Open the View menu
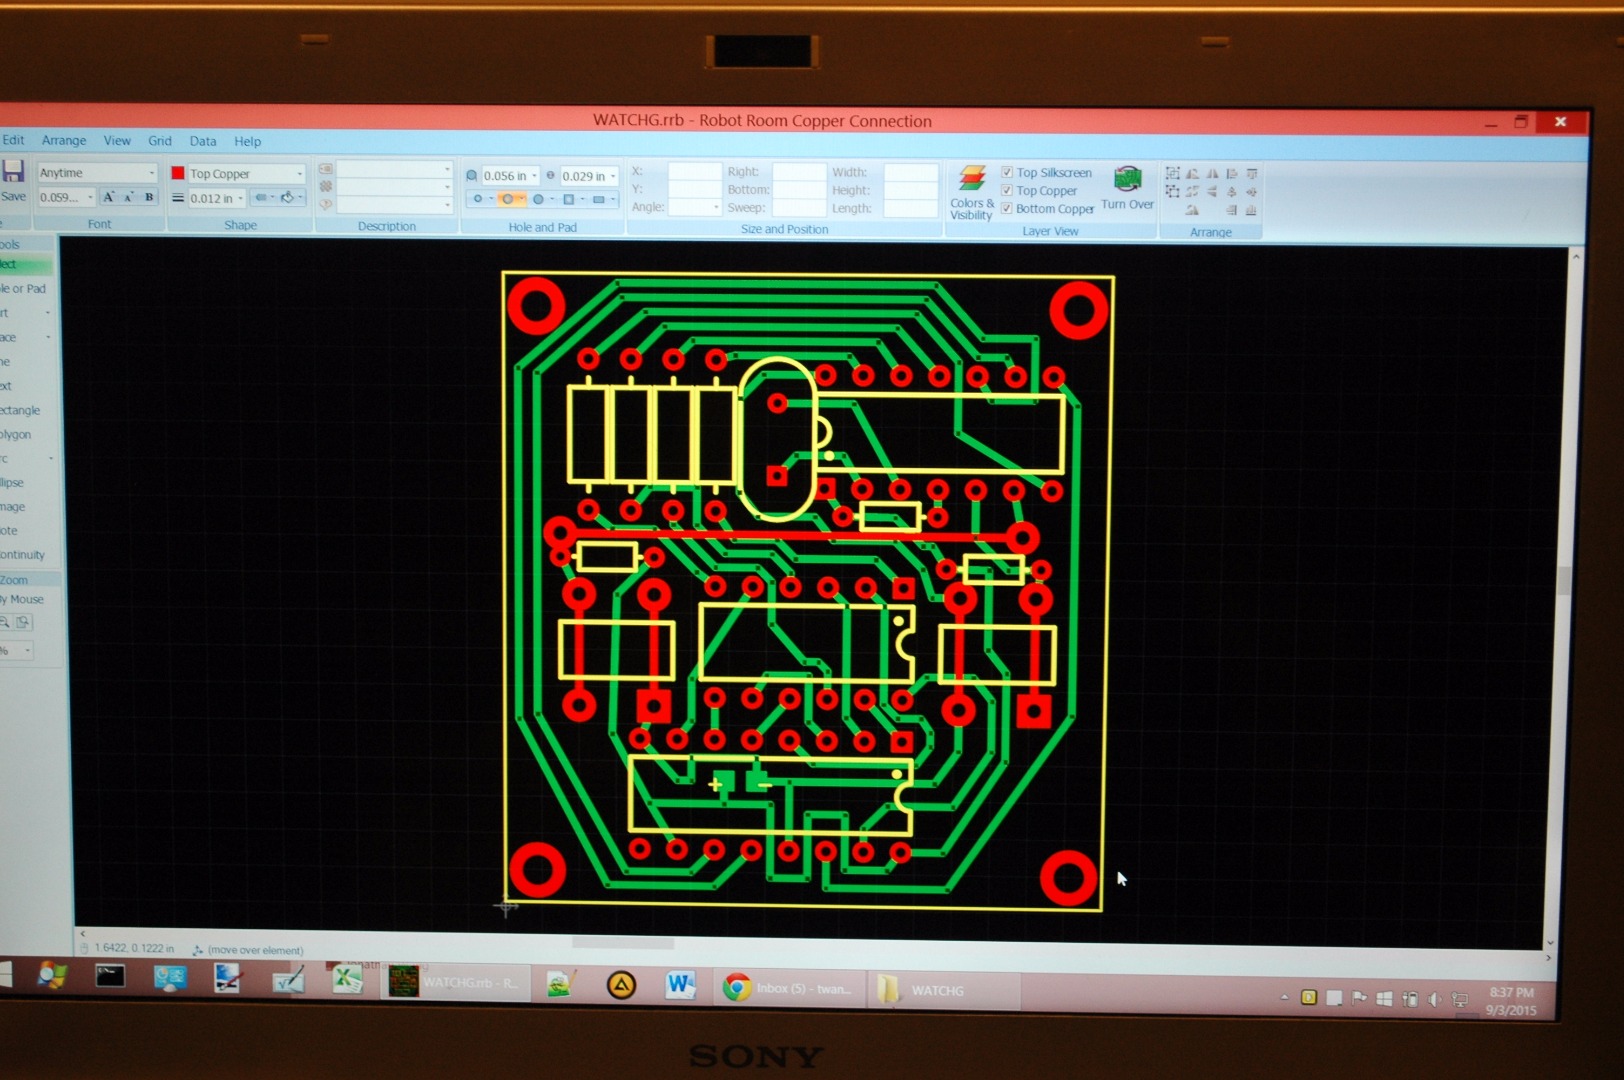1624x1080 pixels. (x=117, y=141)
